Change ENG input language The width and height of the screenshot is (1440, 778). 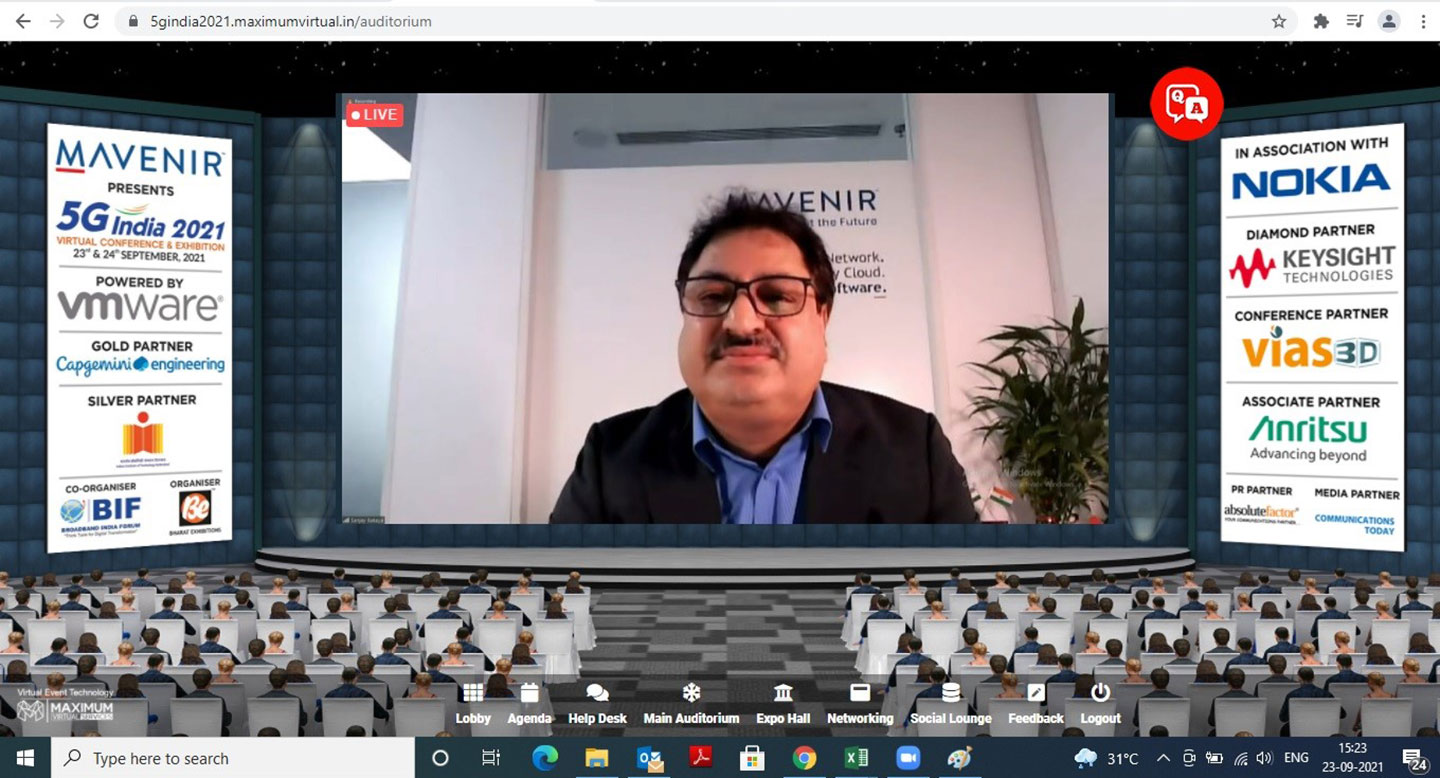point(1296,758)
